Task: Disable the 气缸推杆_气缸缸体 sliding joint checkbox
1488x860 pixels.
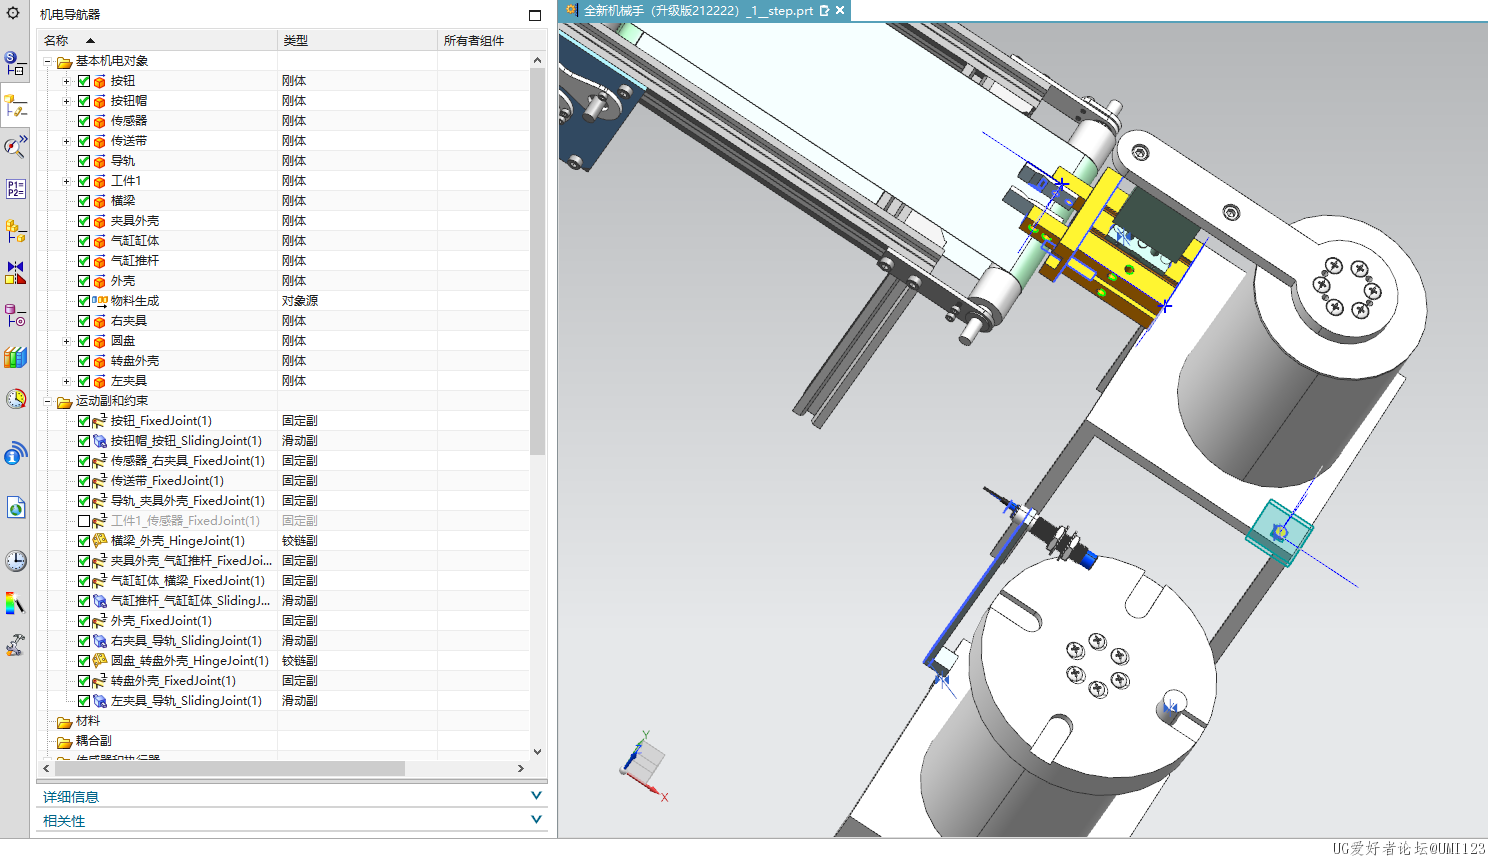Action: 84,601
